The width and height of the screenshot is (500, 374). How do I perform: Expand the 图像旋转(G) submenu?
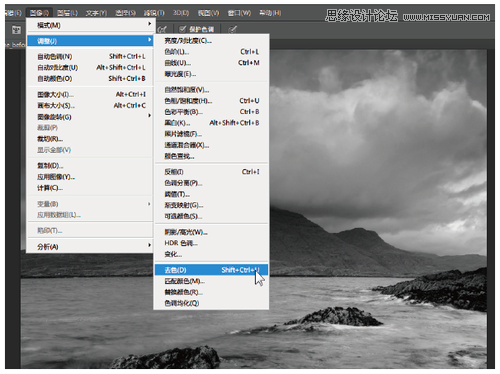(90, 117)
